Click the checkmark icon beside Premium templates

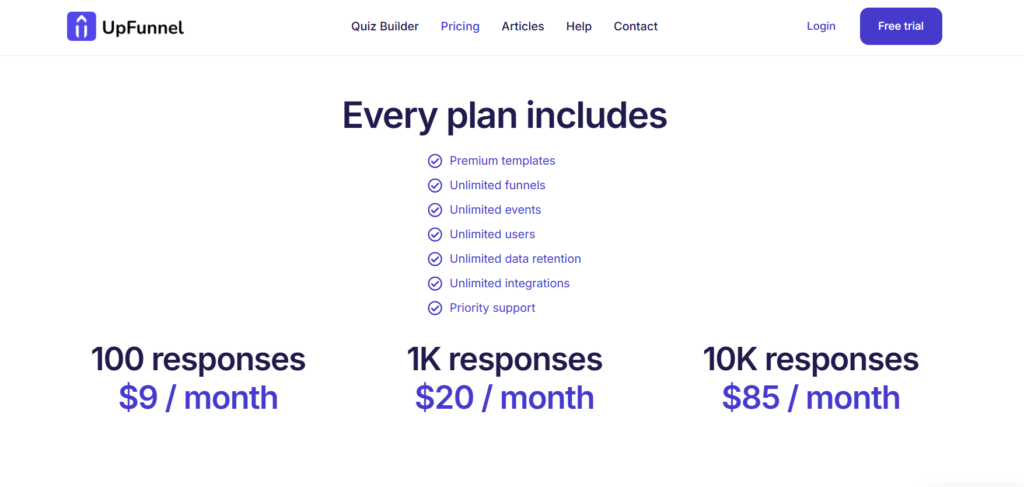pyautogui.click(x=435, y=161)
